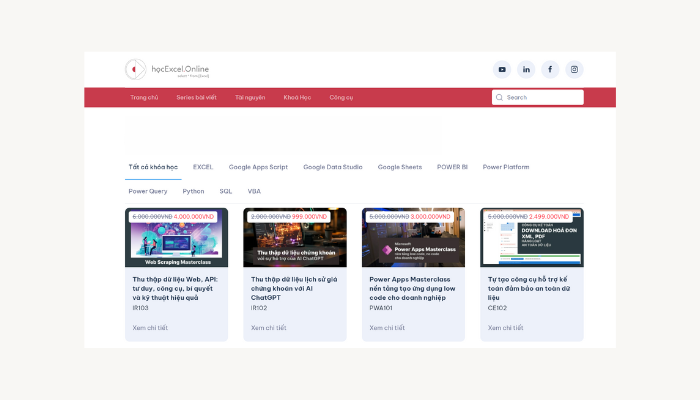Viewport: 700px width, 400px height.
Task: Click Xem chi tiết for IR102
Action: point(268,328)
